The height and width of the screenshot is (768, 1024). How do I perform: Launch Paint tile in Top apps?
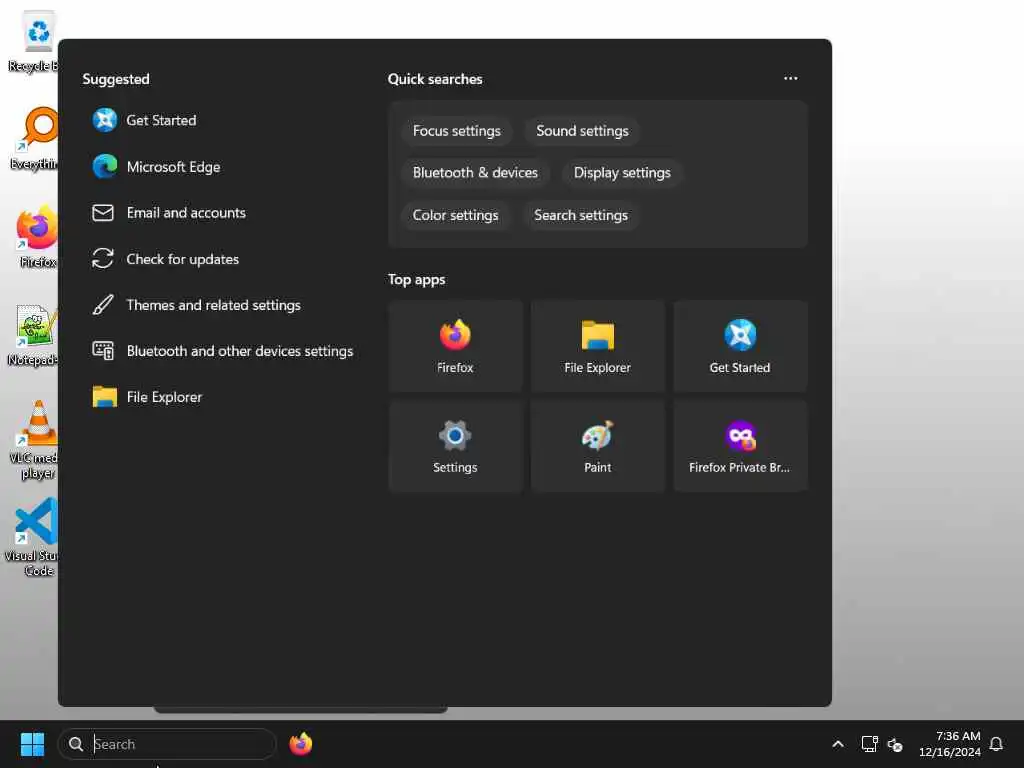[x=598, y=446]
